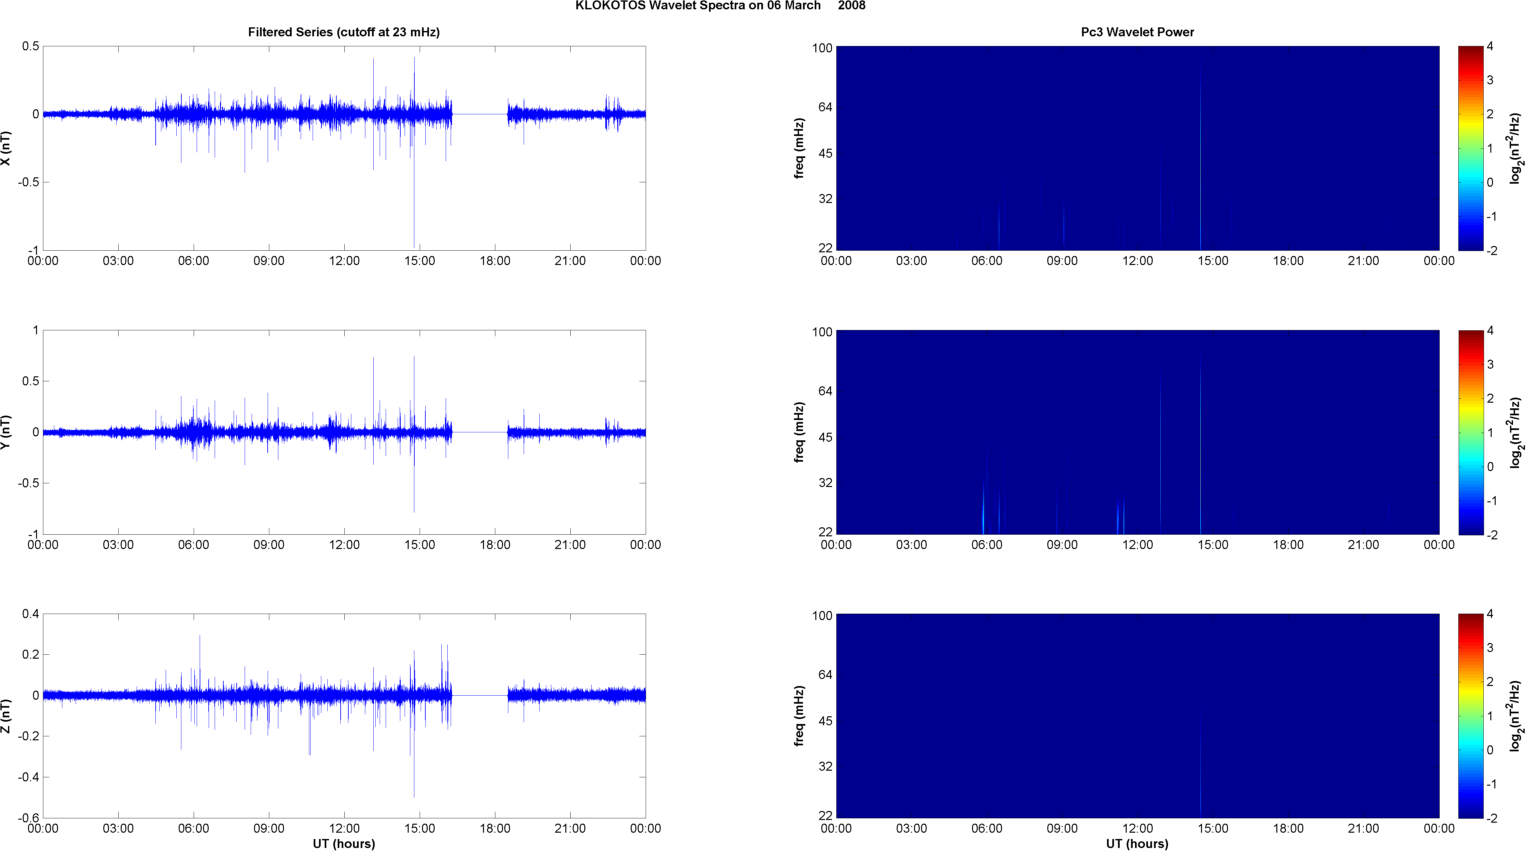Click the wavelet power burst in the Y spectrum near 06:00
The height and width of the screenshot is (851, 1526).
[x=984, y=508]
